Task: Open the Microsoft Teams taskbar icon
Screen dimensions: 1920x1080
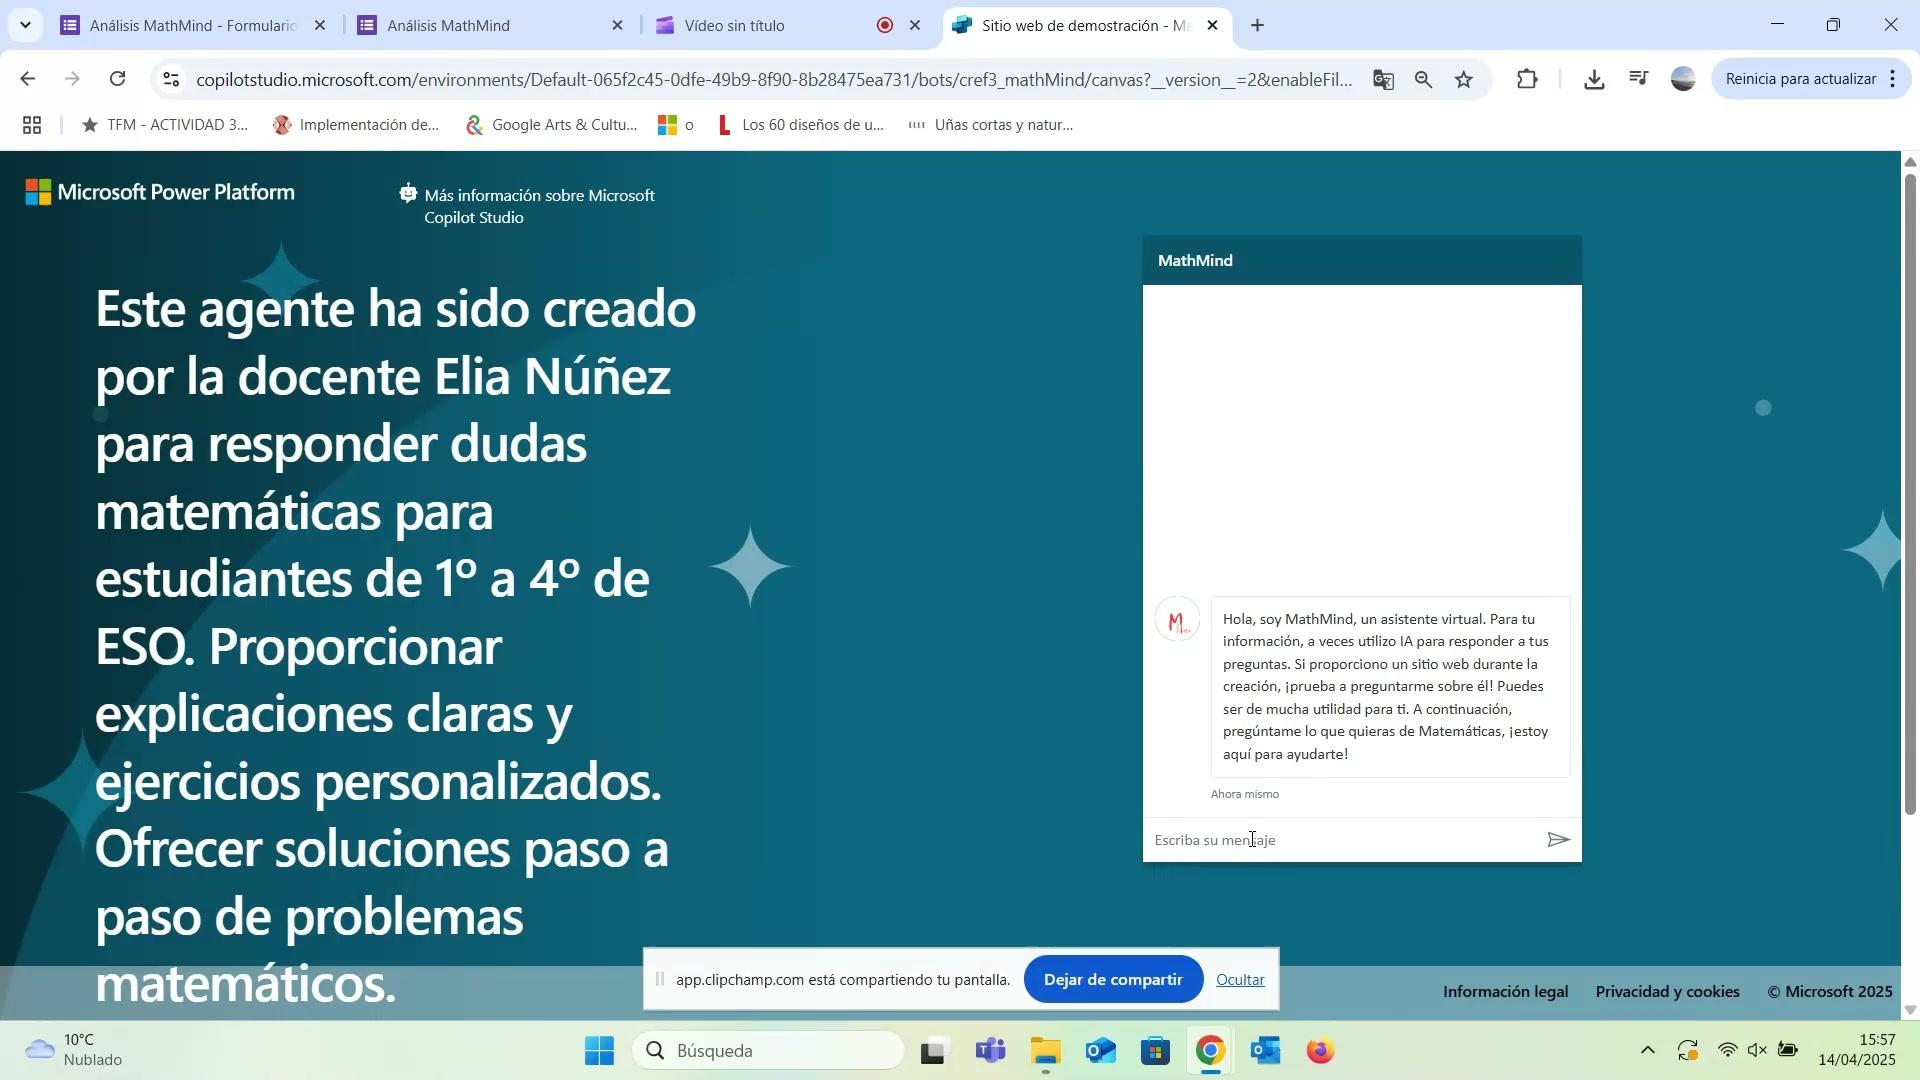Action: tap(990, 1051)
